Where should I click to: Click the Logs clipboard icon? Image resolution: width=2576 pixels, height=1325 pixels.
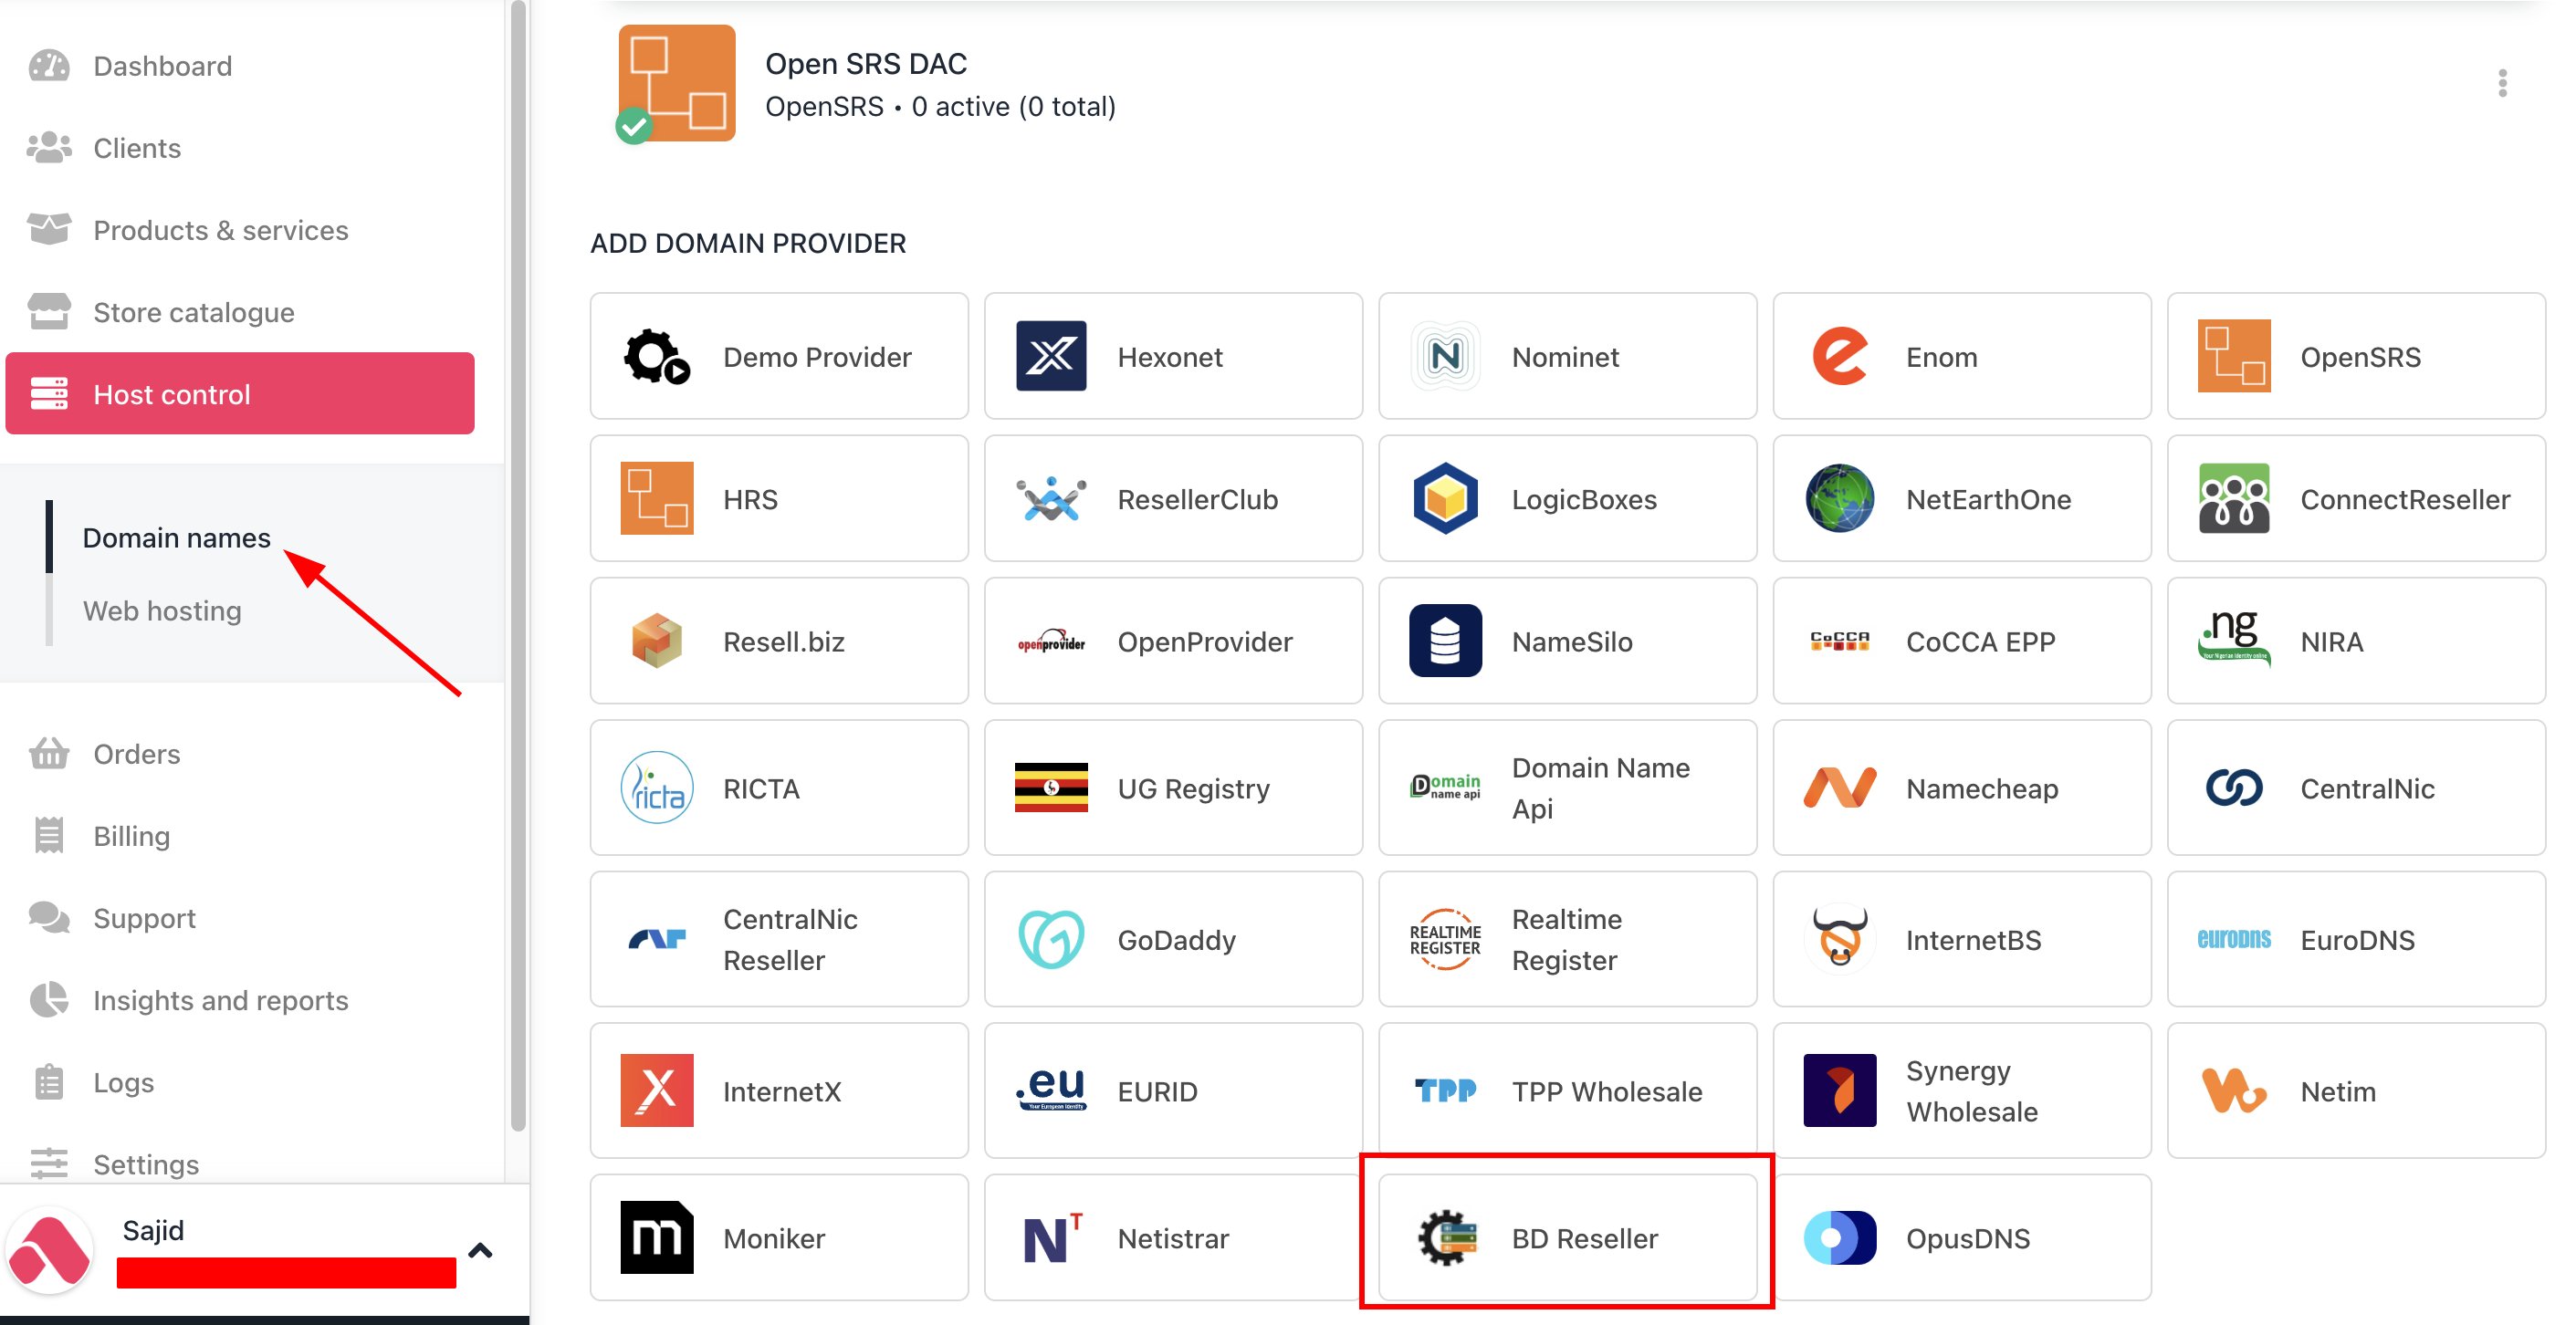[x=49, y=1082]
